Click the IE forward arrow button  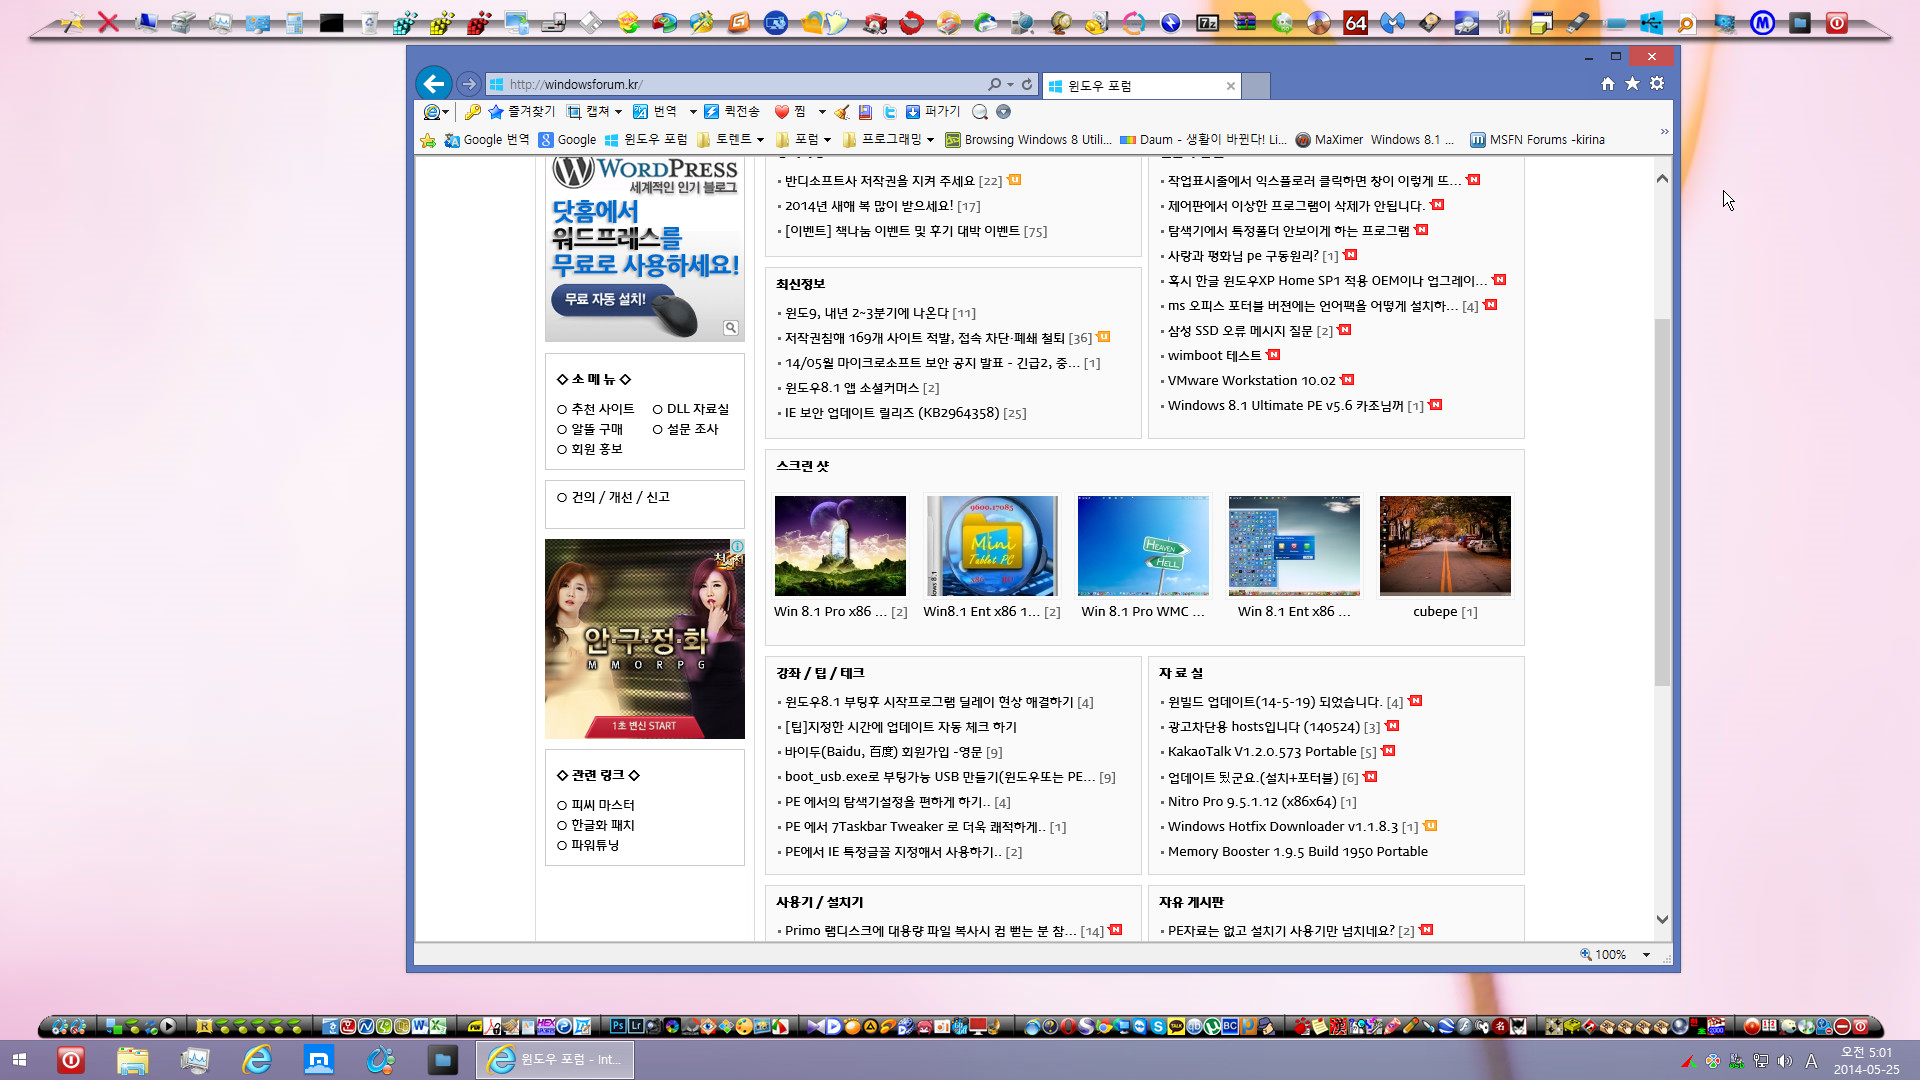pos(468,84)
